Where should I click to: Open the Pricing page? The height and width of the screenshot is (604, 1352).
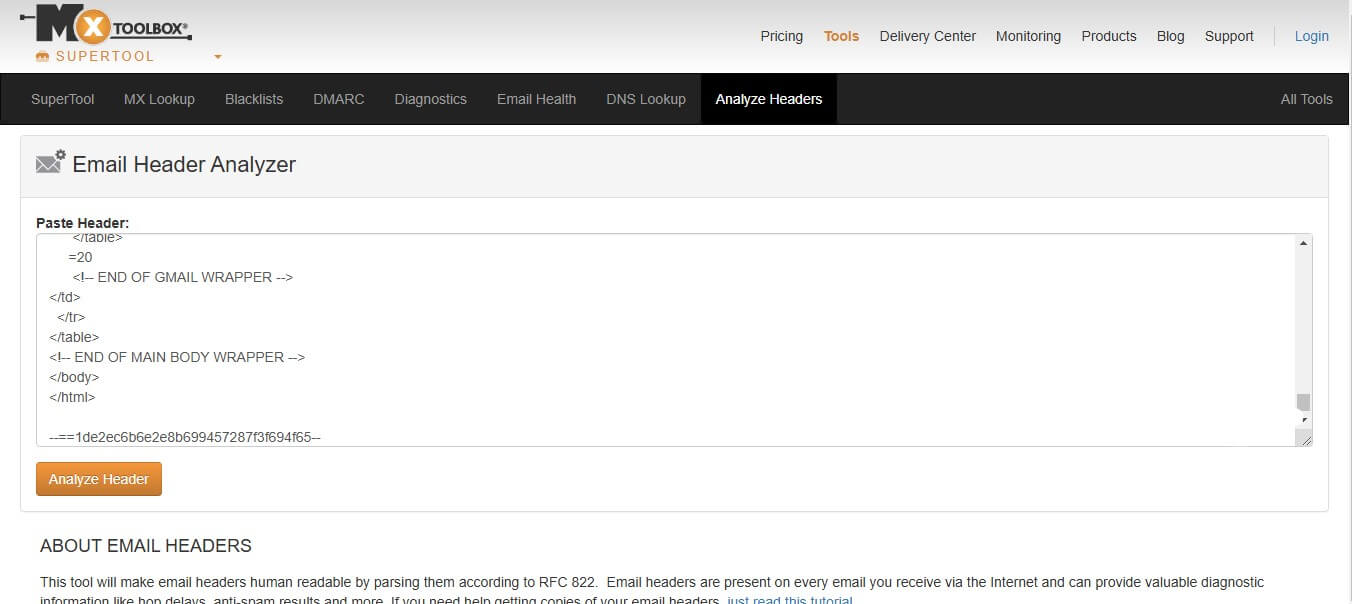pos(781,36)
